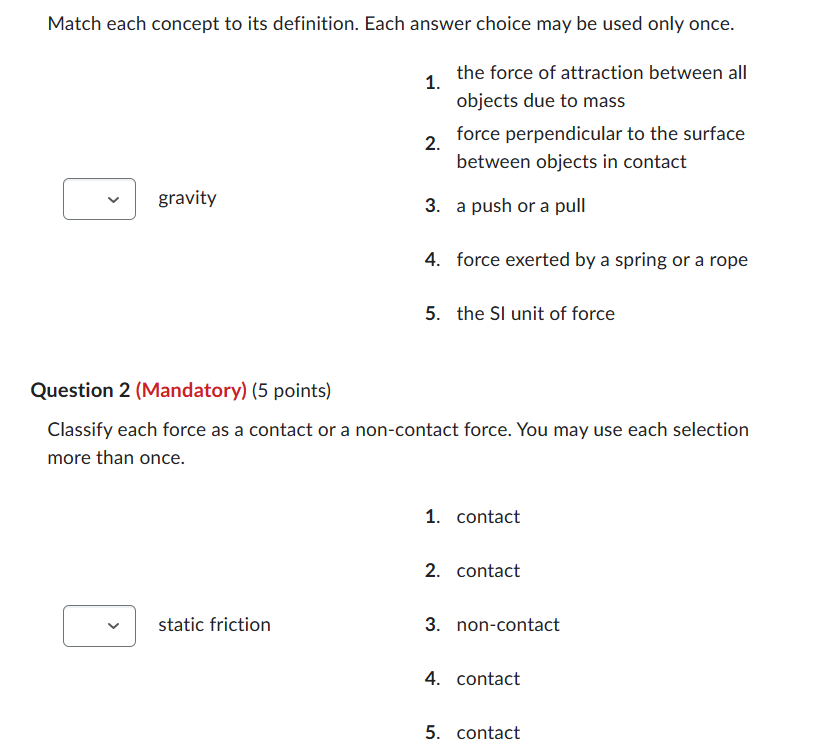Click the 'a push or a pull' definition

click(520, 206)
